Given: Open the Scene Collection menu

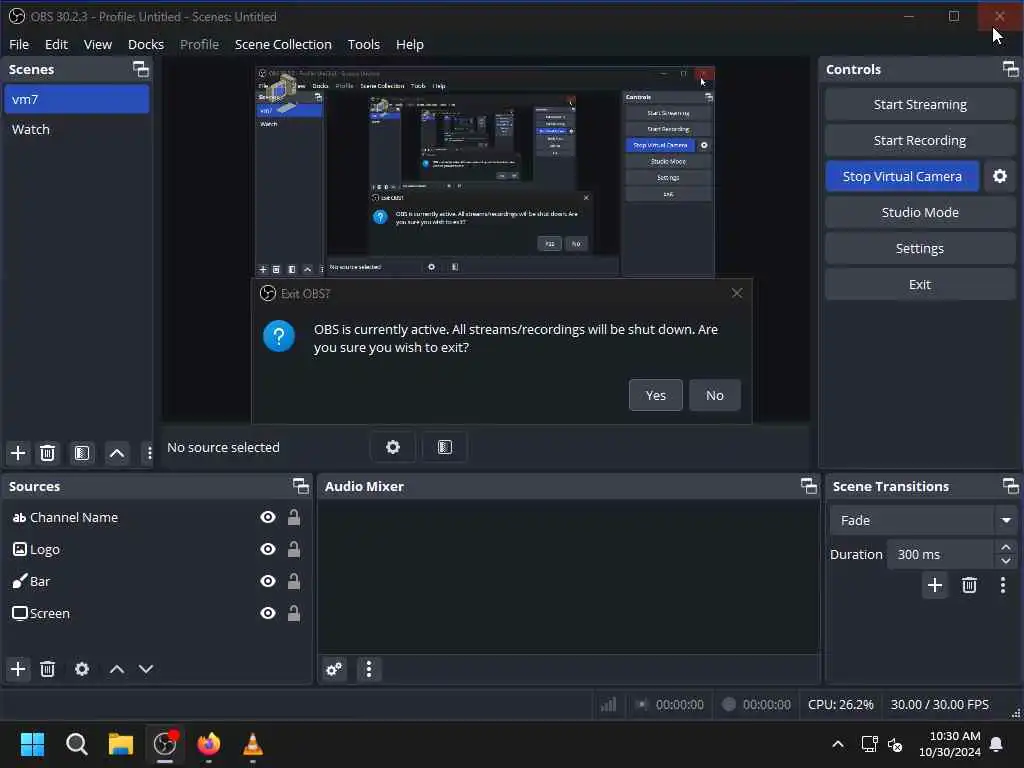Looking at the screenshot, I should click(x=283, y=44).
